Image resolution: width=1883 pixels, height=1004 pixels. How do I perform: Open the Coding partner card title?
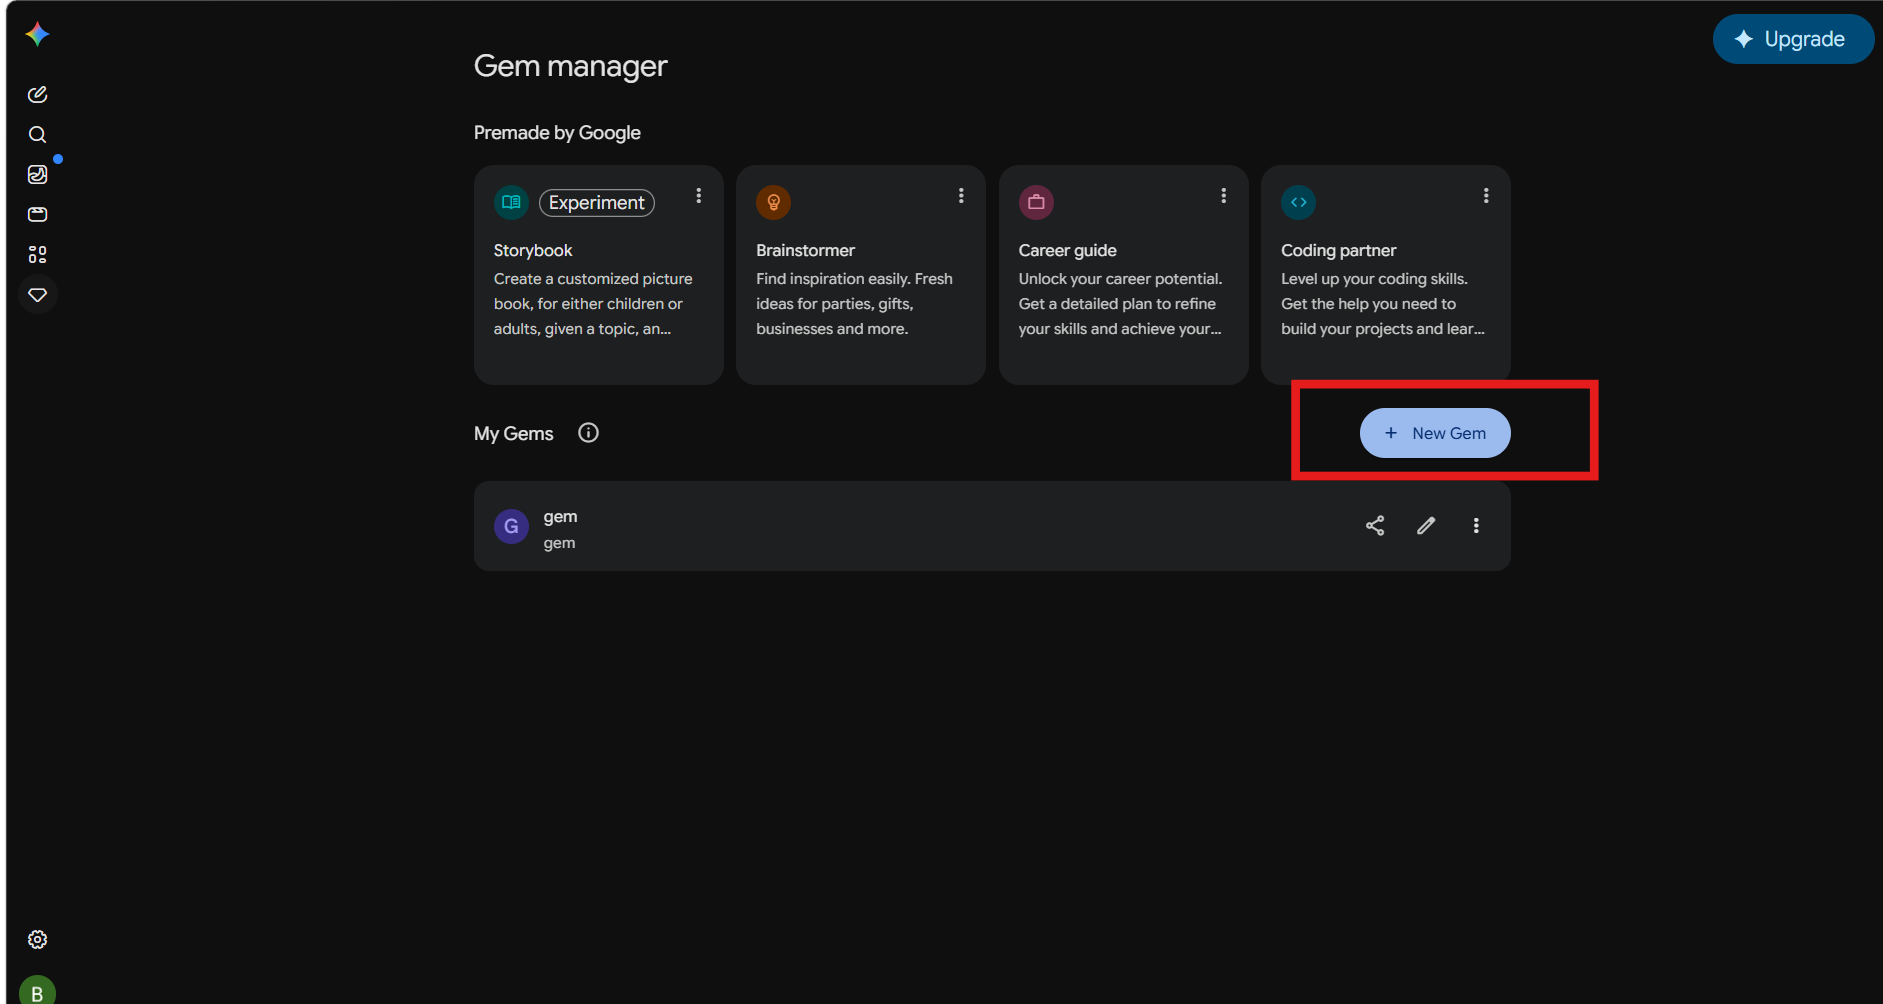(x=1338, y=250)
